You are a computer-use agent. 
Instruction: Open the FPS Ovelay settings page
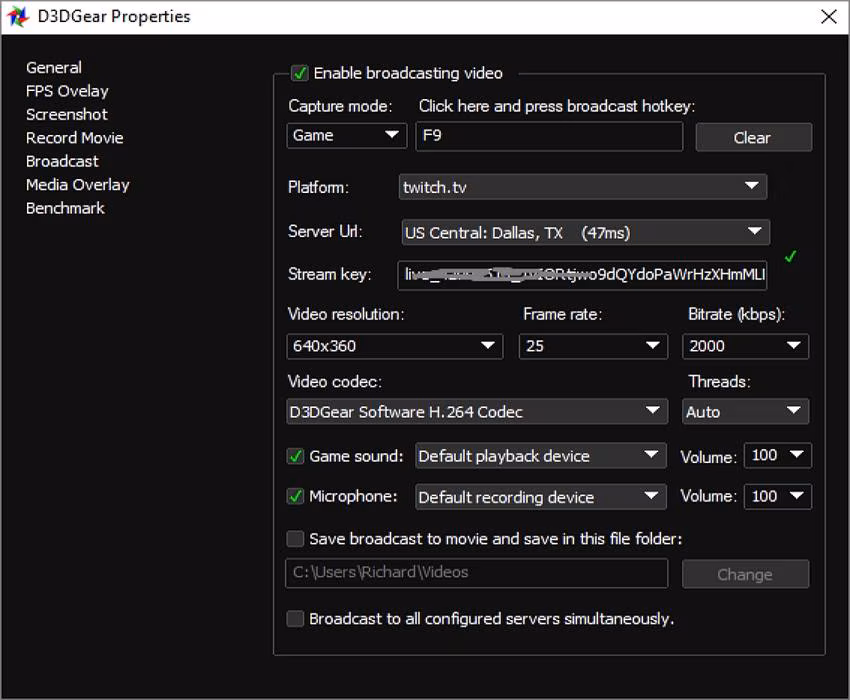67,91
